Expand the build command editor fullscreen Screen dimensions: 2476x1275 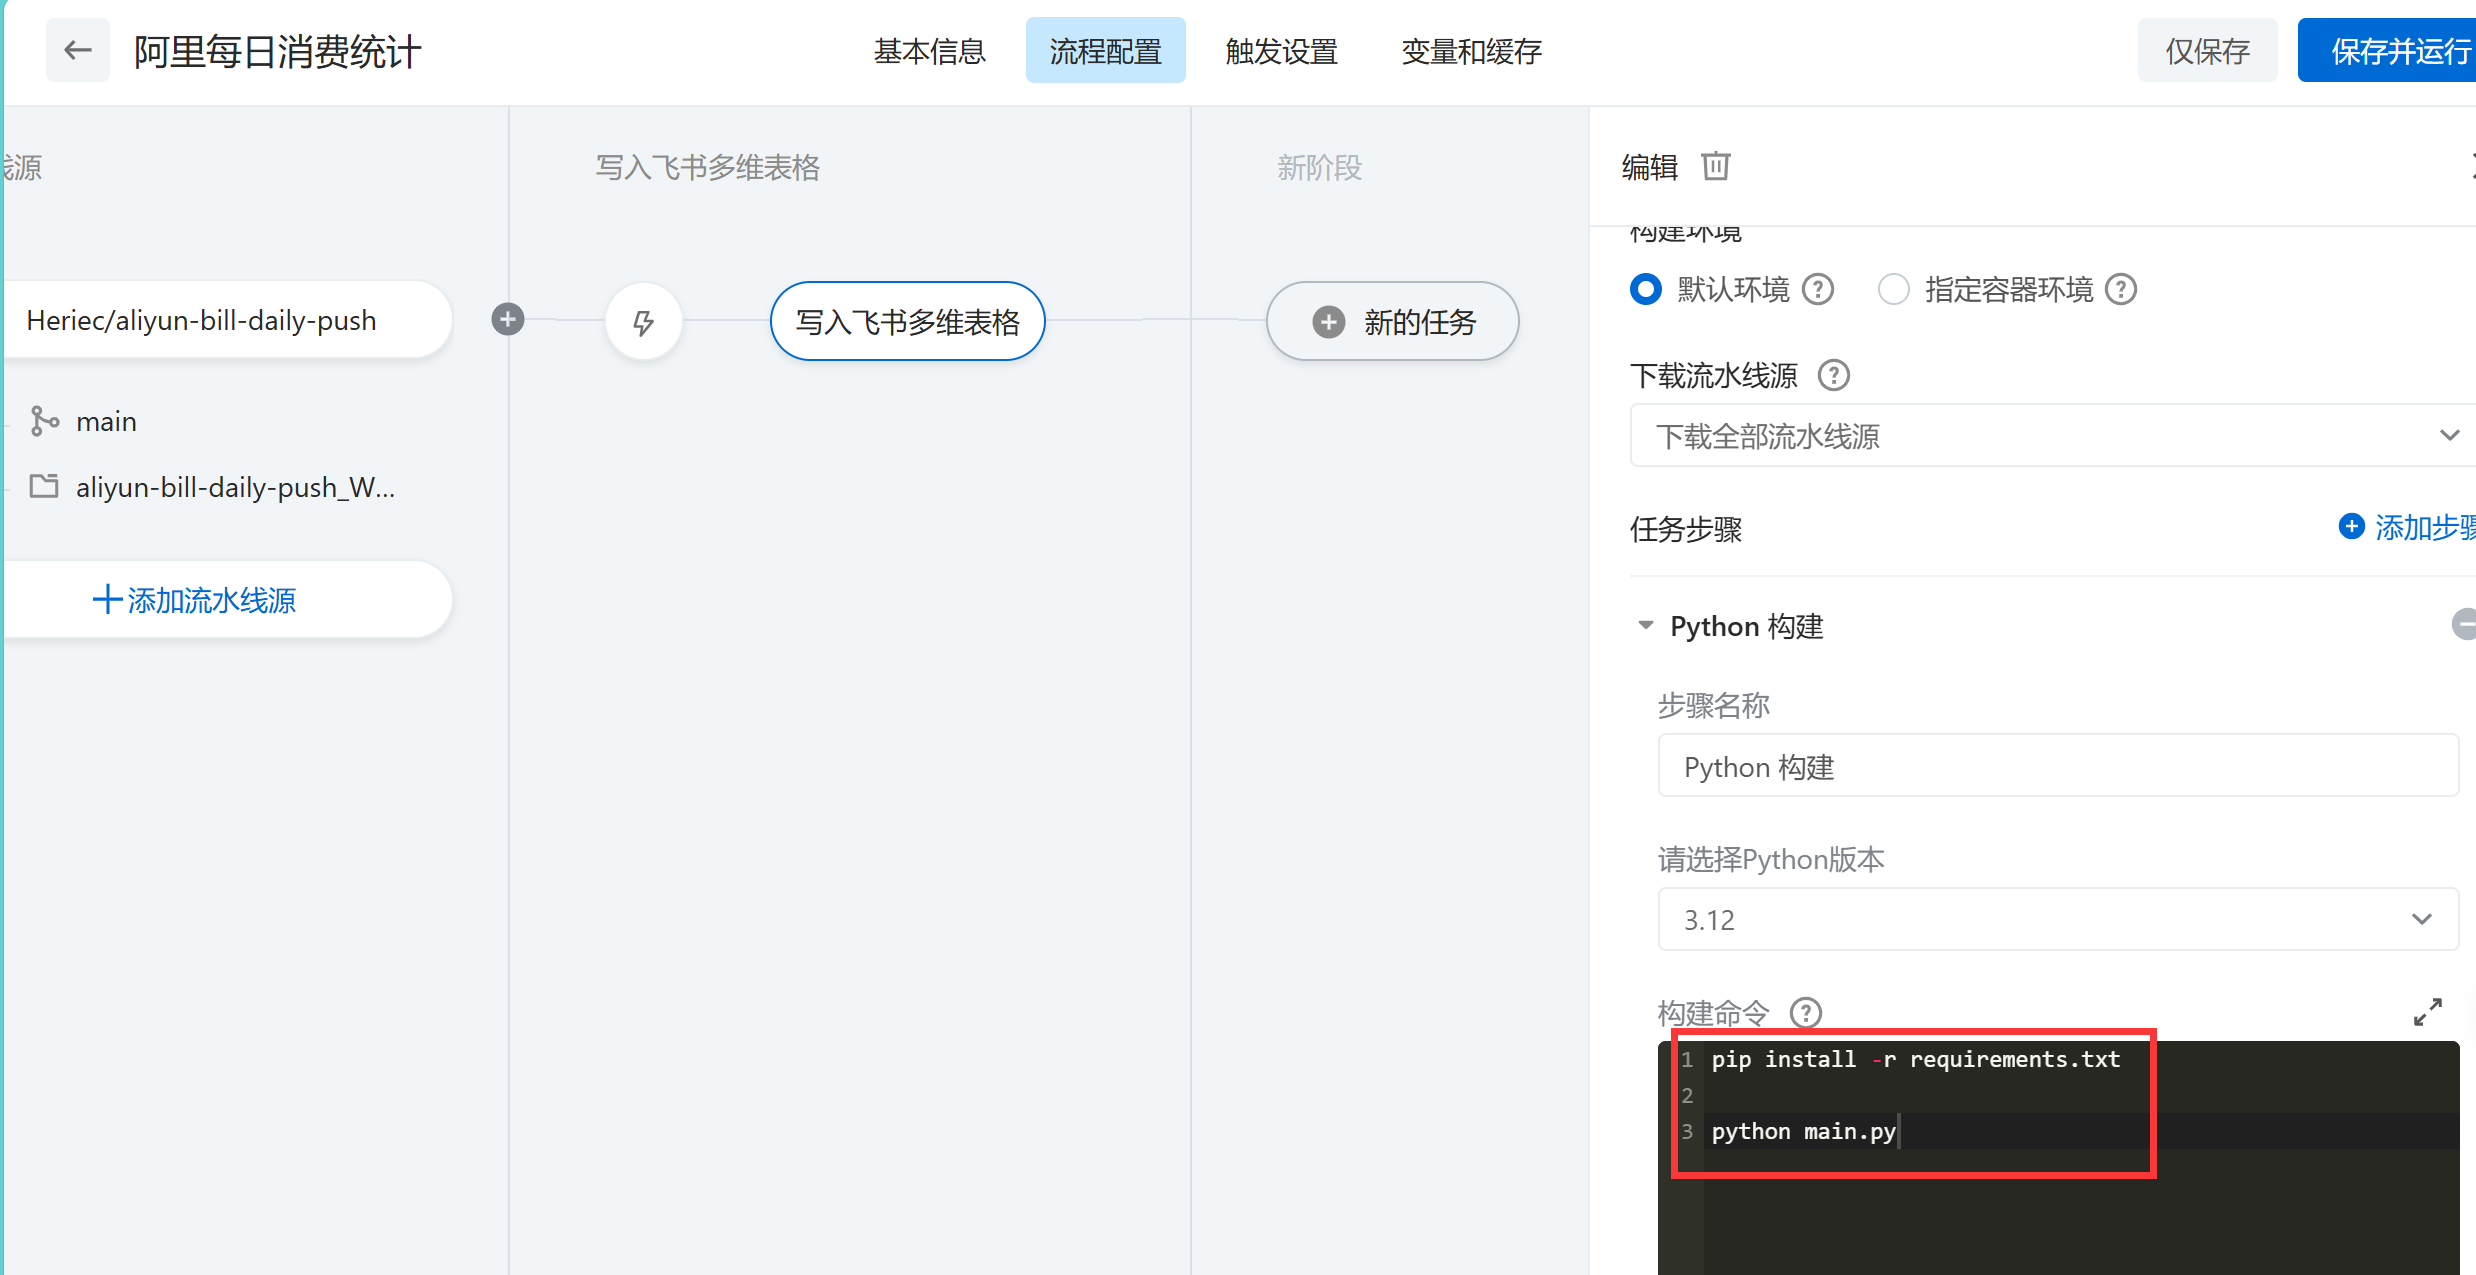pyautogui.click(x=2427, y=1012)
